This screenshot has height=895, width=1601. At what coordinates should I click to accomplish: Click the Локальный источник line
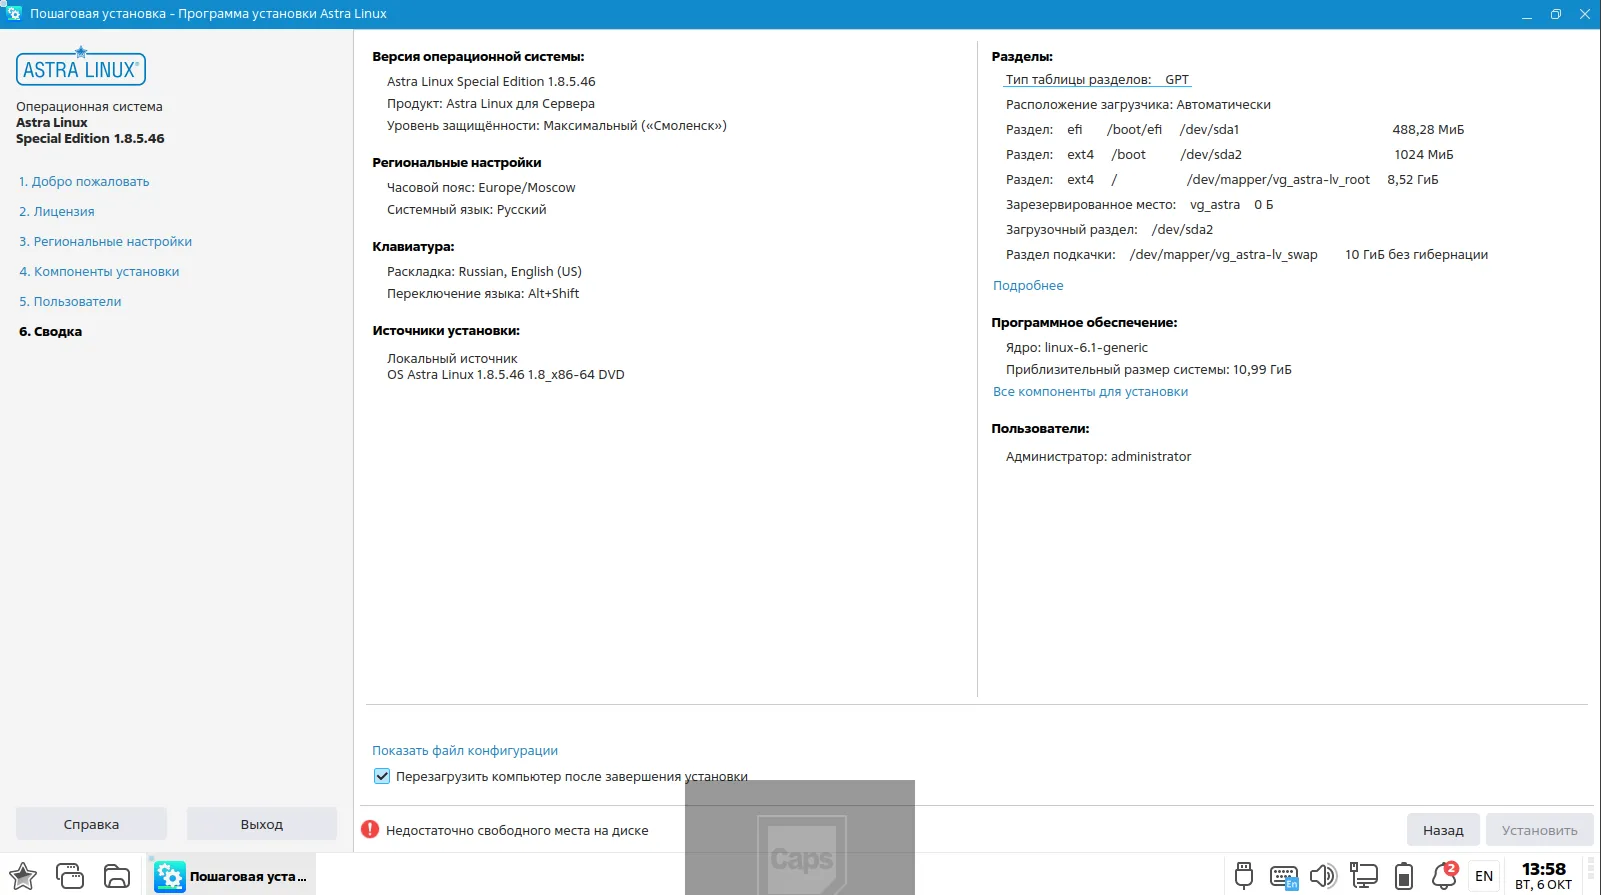[452, 358]
